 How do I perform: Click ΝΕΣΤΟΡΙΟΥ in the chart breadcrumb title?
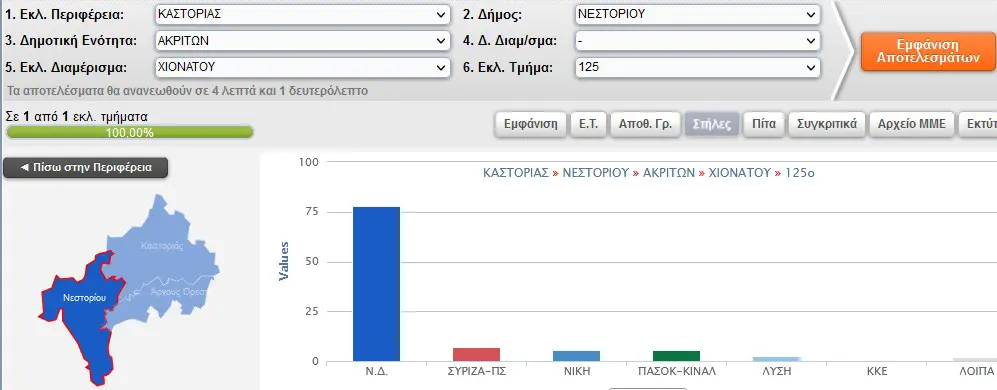[595, 173]
